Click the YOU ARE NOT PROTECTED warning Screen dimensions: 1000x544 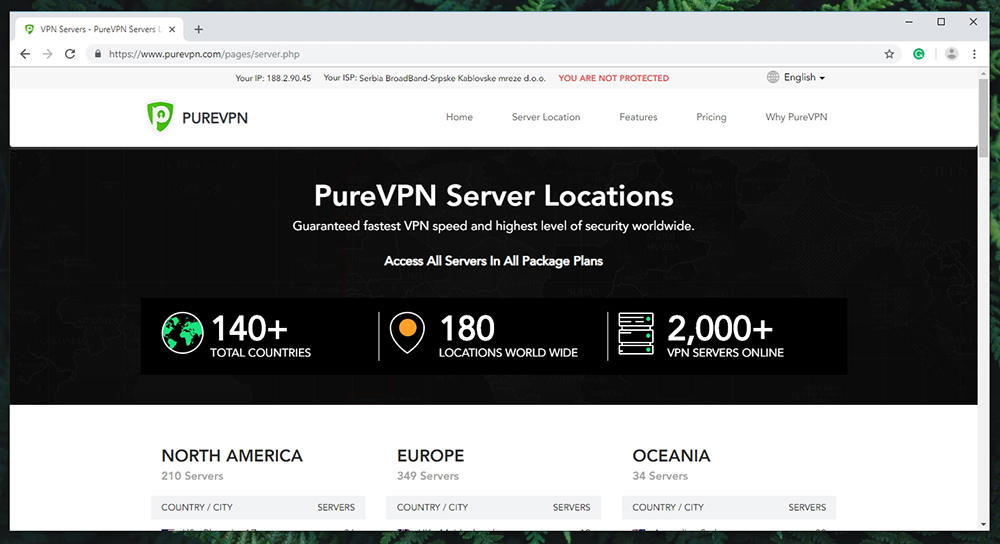click(614, 78)
